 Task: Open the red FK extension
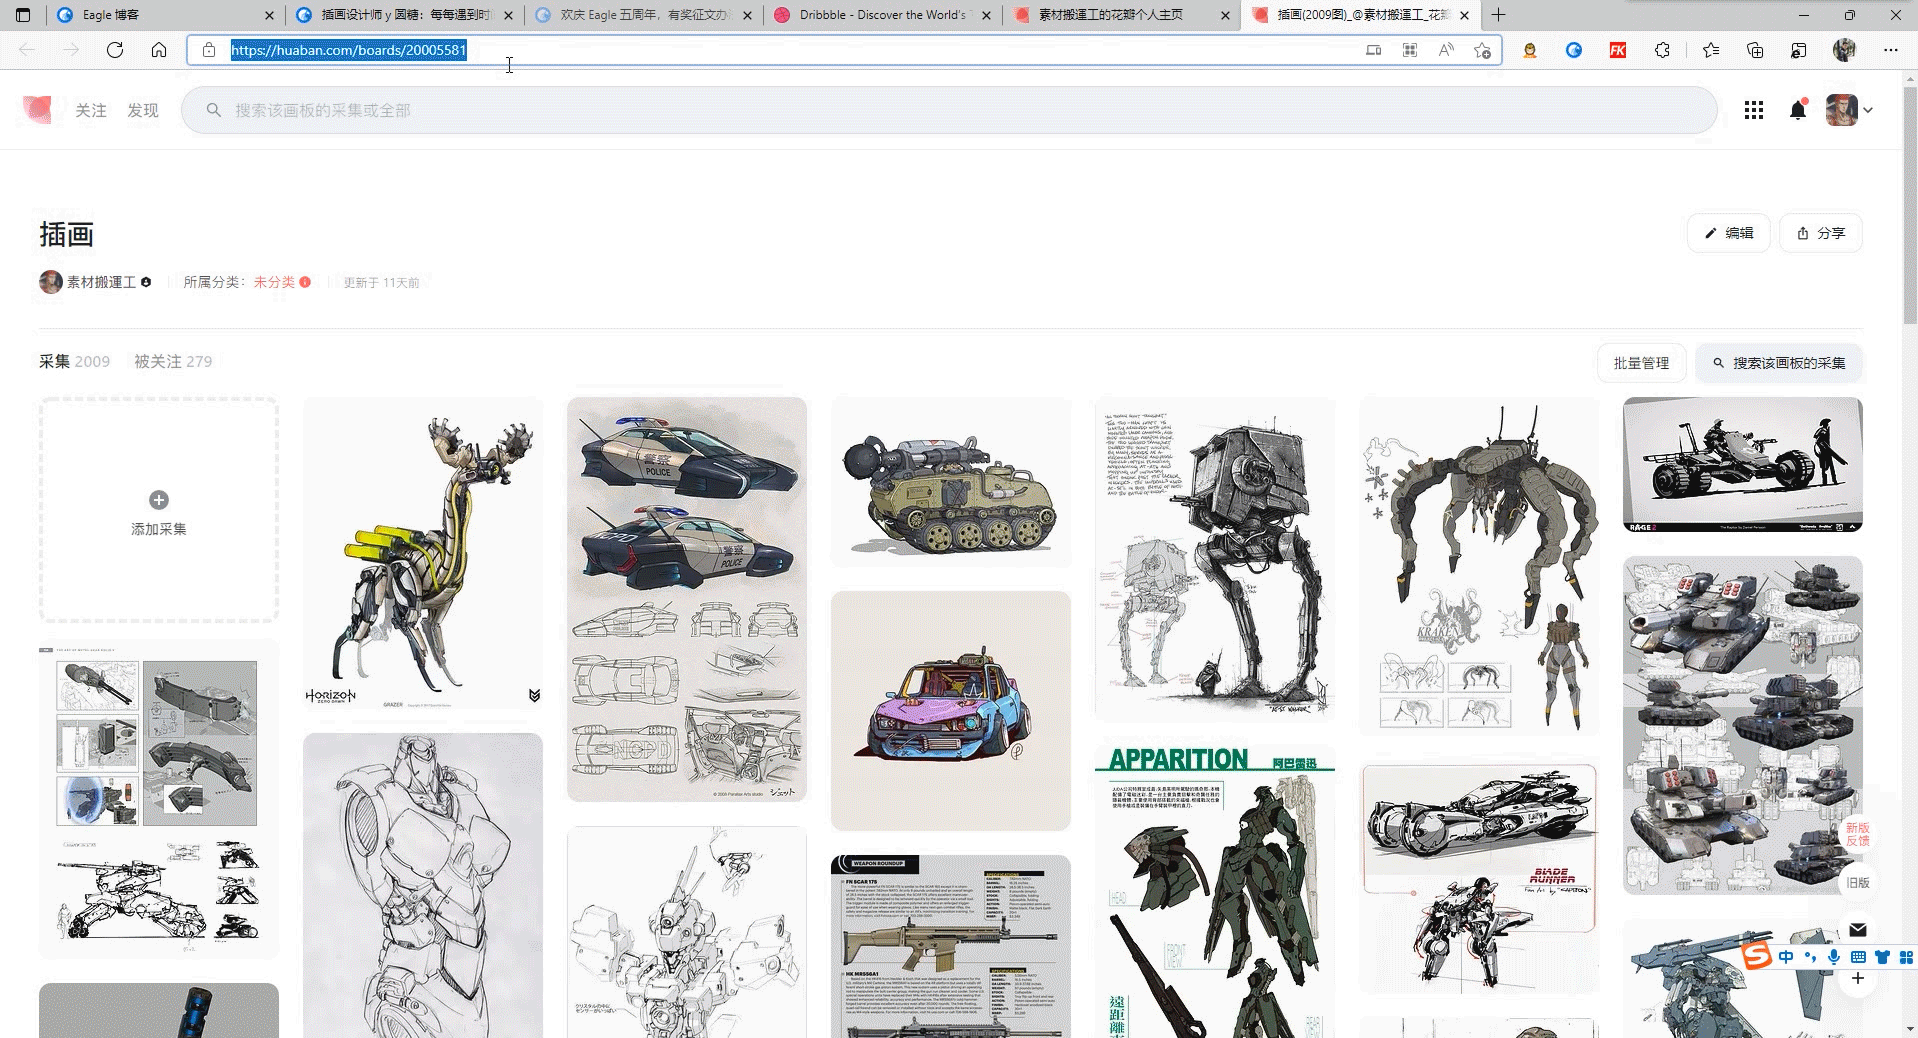pos(1618,50)
